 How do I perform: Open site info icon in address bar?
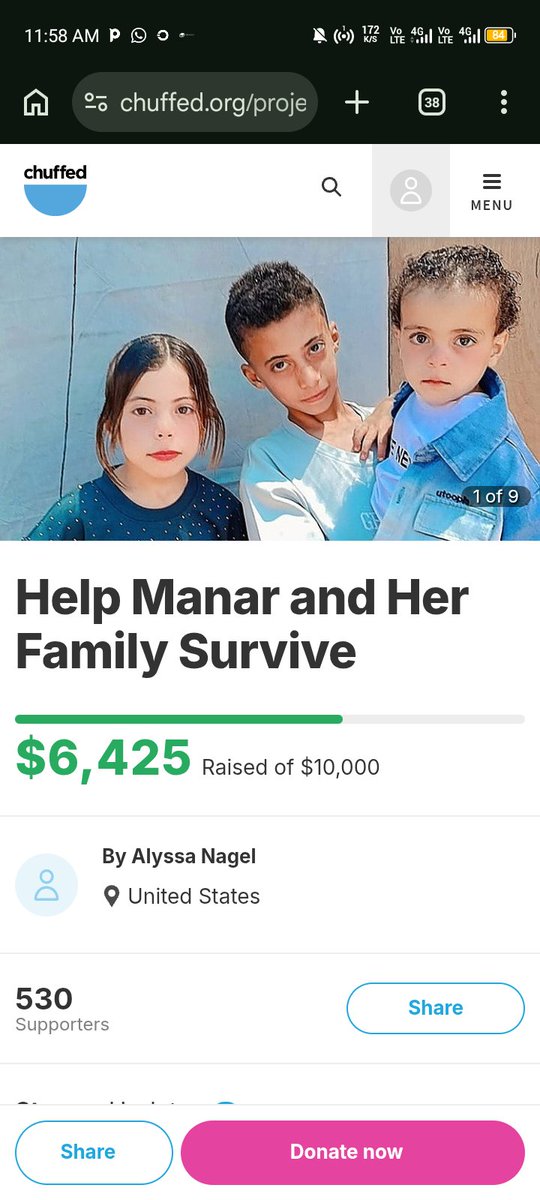click(96, 102)
